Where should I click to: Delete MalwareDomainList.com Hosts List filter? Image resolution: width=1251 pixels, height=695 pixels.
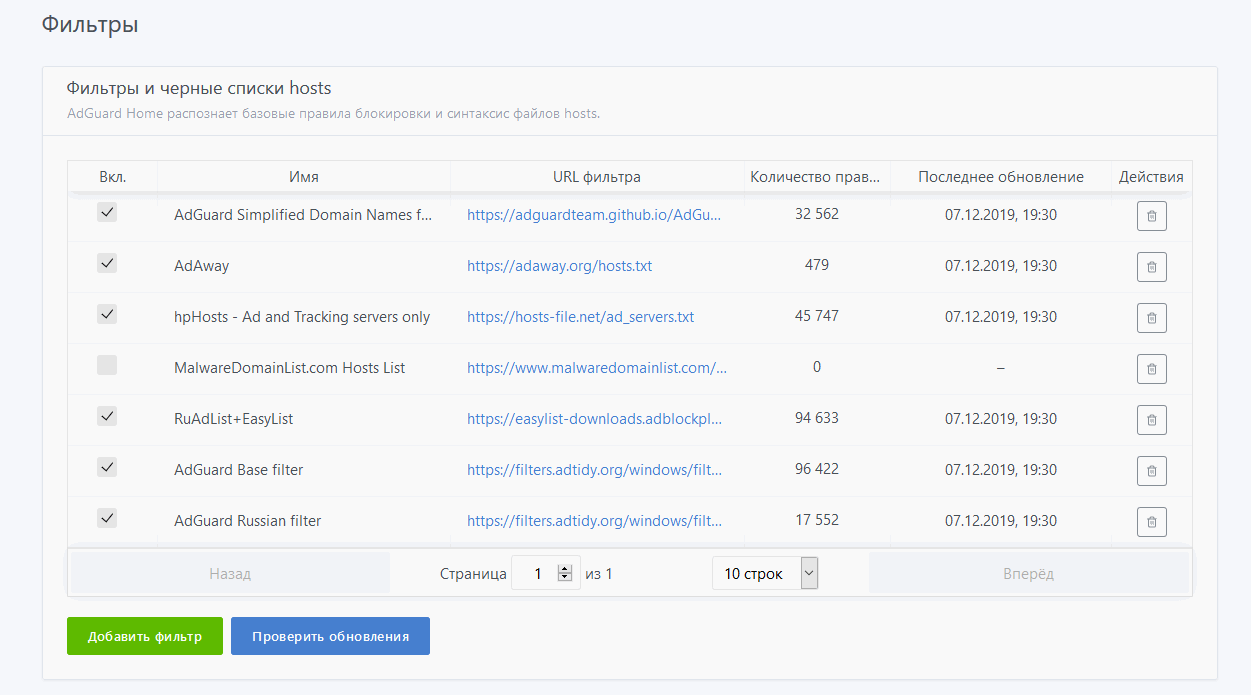pyautogui.click(x=1151, y=369)
